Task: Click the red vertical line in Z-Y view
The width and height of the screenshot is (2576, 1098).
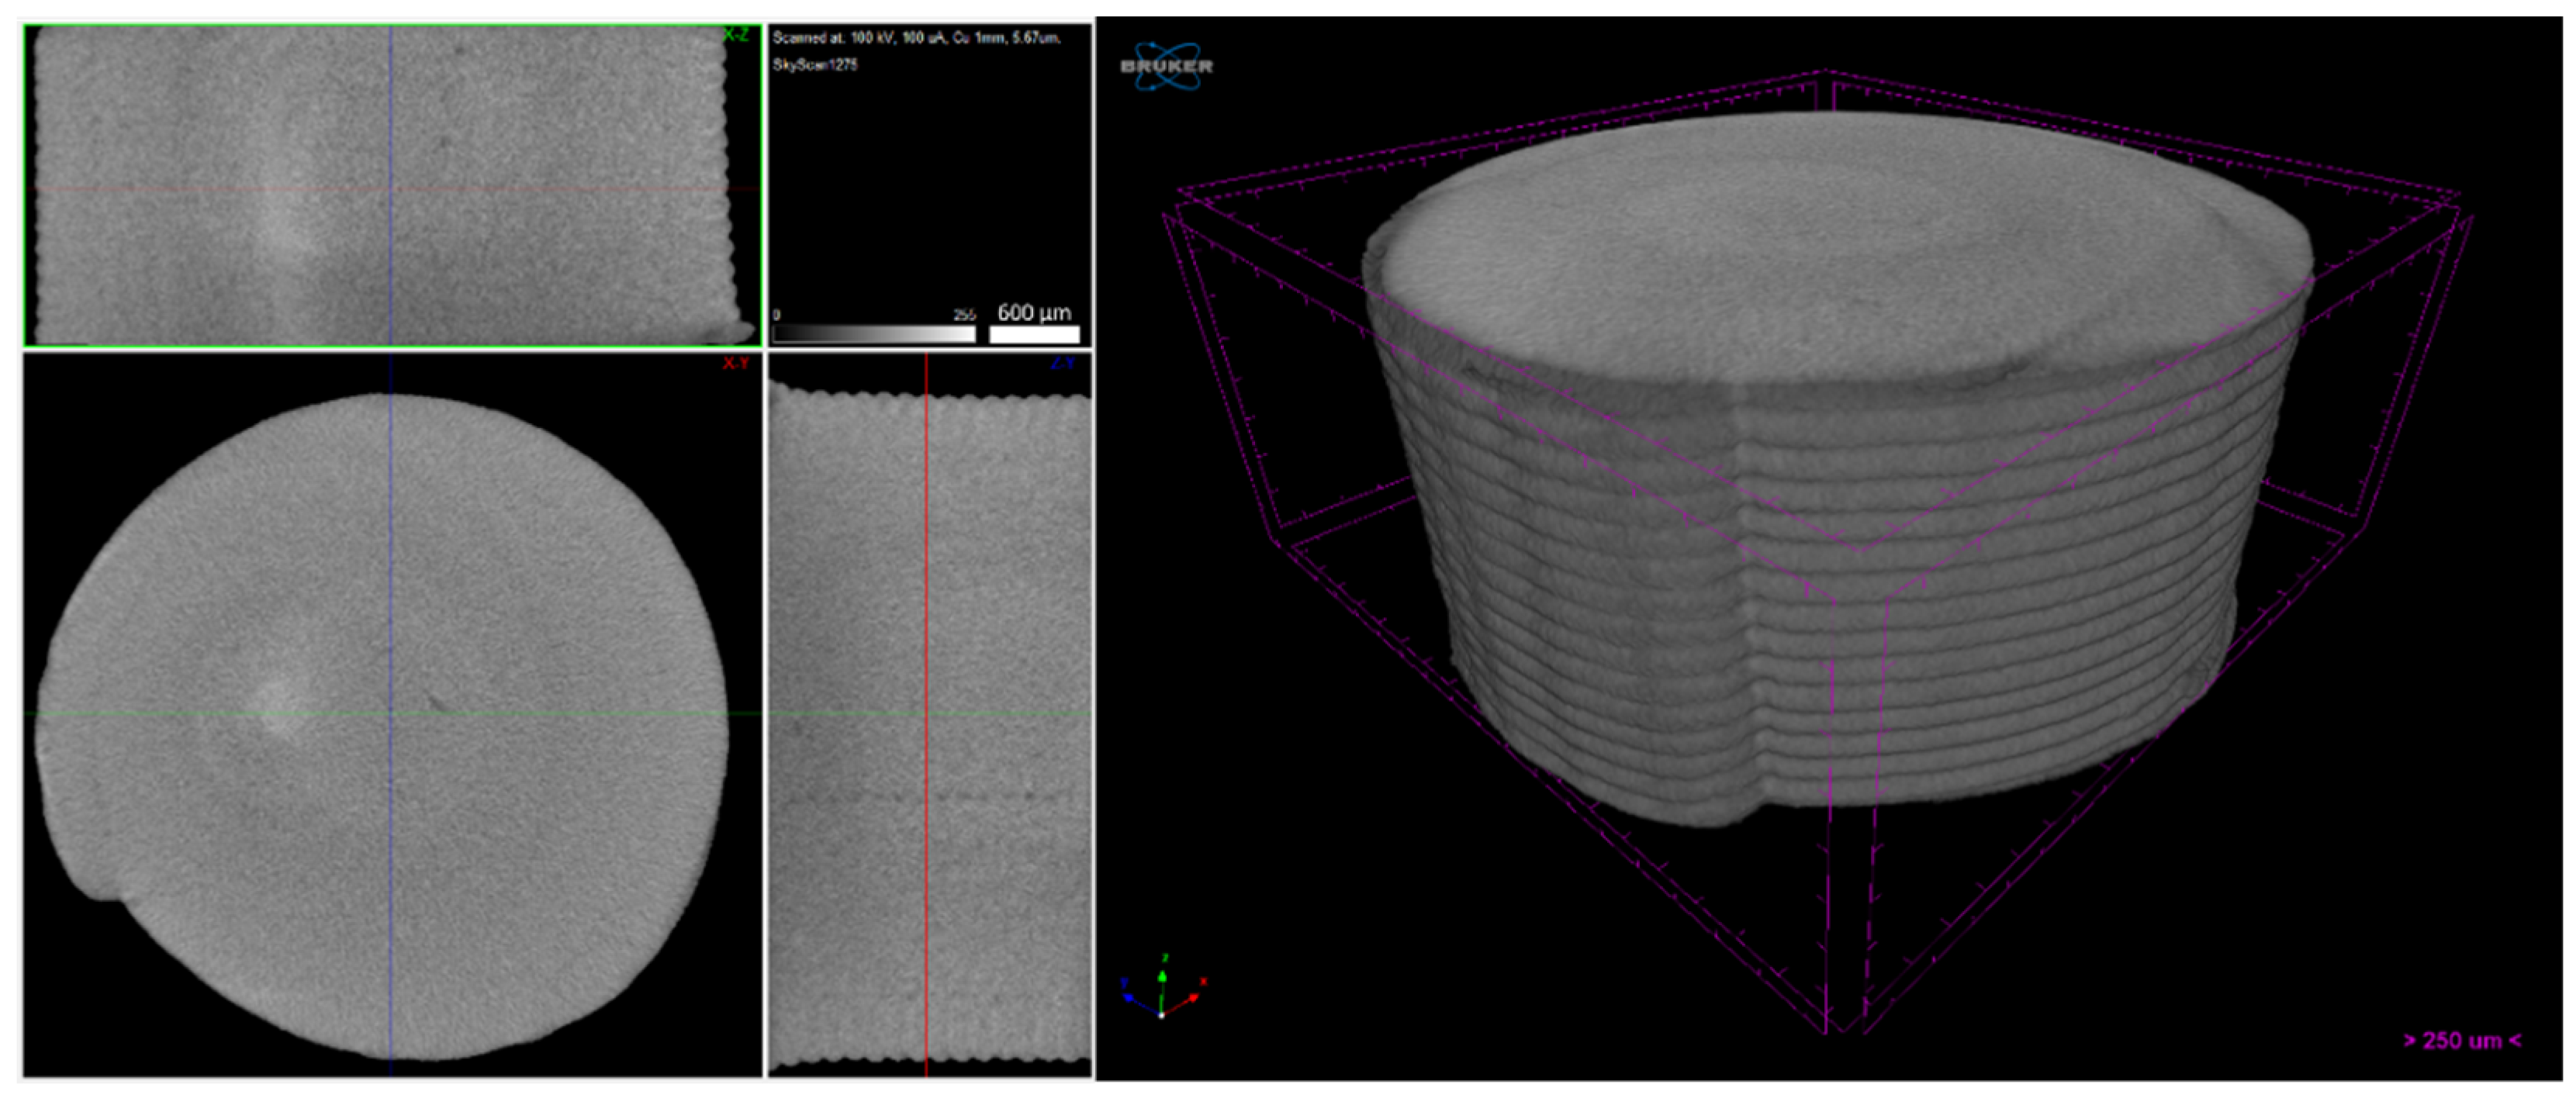Action: (x=926, y=600)
